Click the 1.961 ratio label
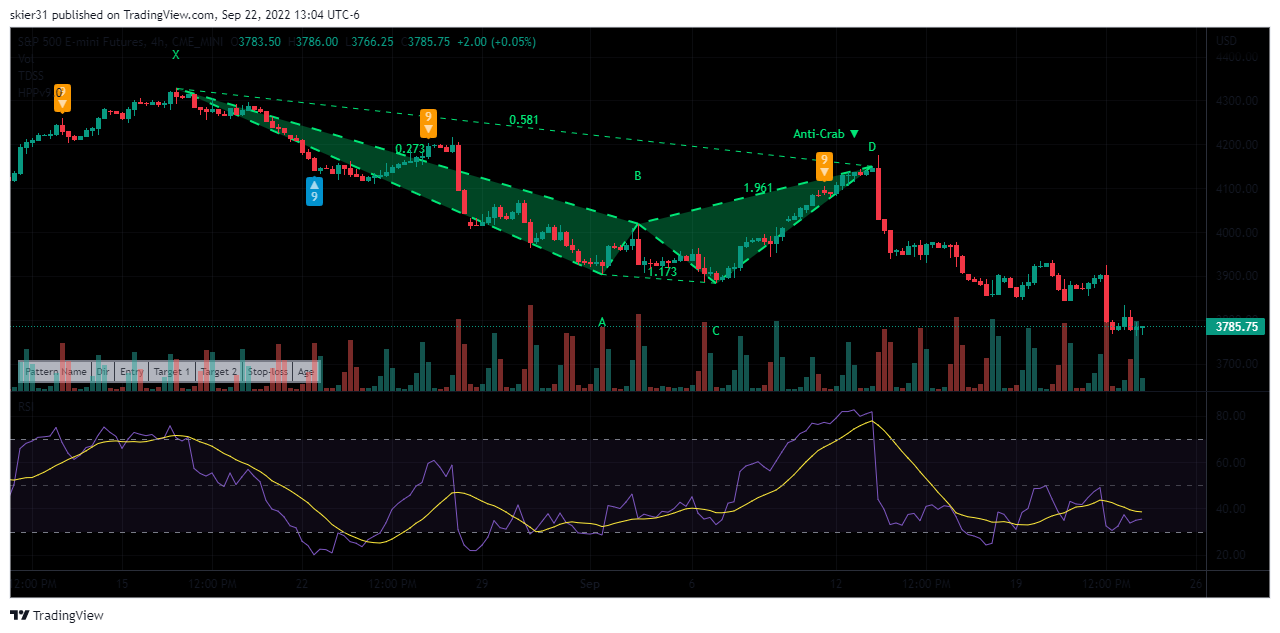Viewport: 1280px width, 633px height. click(758, 188)
